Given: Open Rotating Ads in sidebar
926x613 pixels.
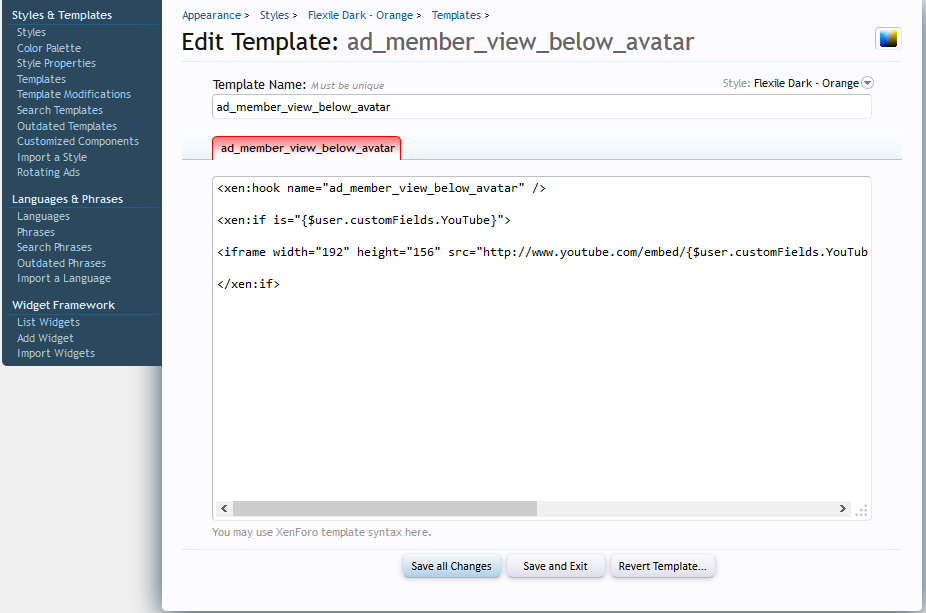Looking at the screenshot, I should pos(48,172).
